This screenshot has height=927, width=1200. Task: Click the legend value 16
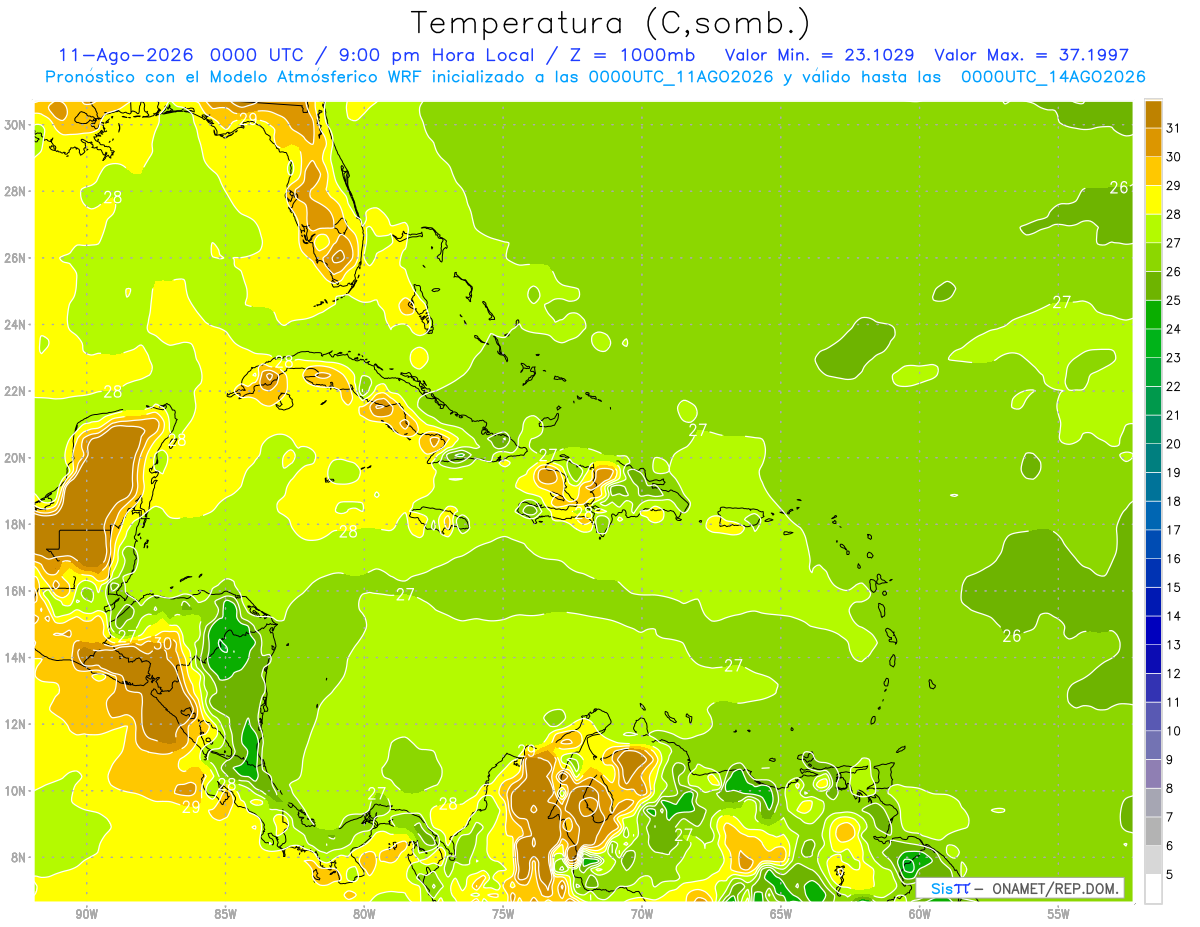click(x=1174, y=558)
